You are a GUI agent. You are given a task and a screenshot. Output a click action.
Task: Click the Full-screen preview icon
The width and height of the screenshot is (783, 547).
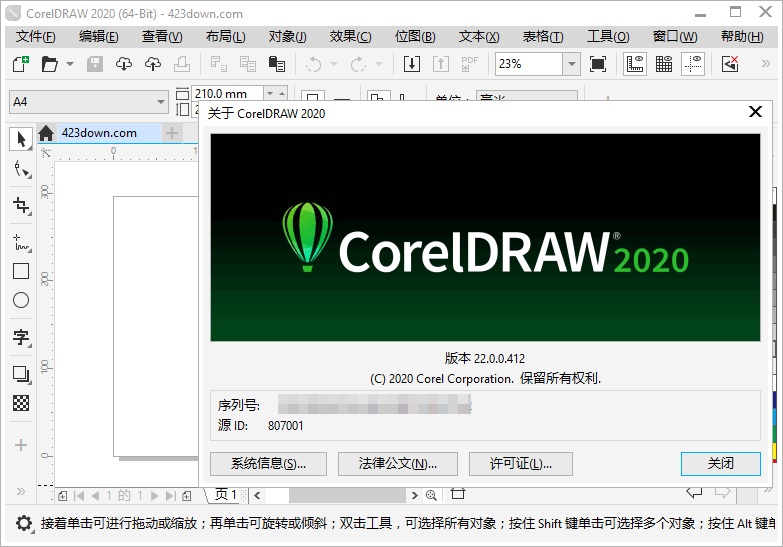(x=598, y=64)
